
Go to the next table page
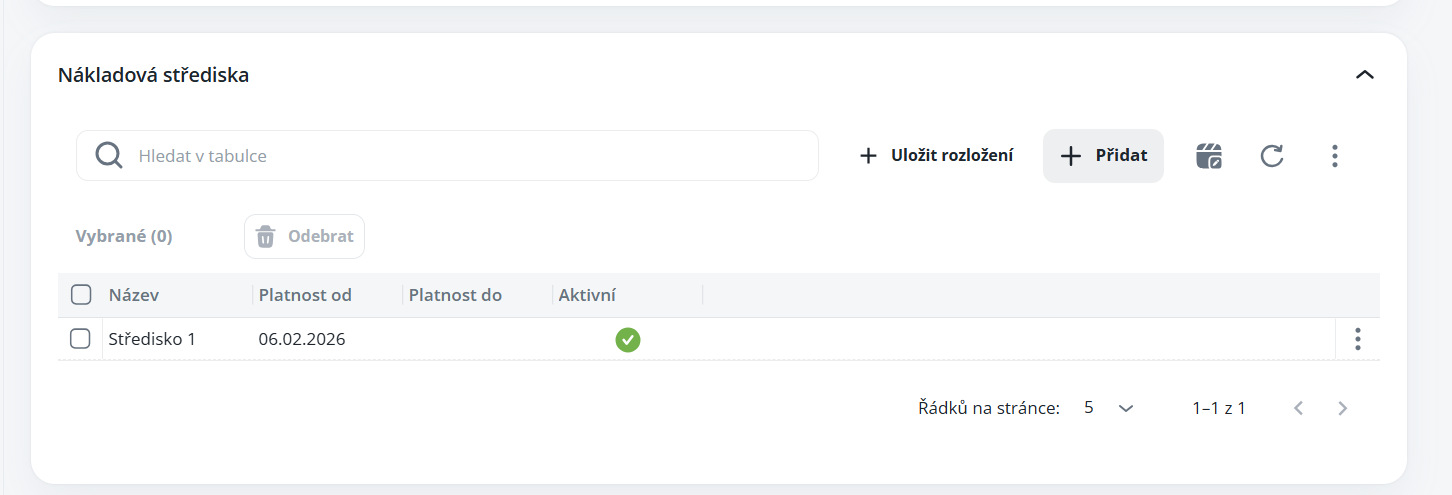pyautogui.click(x=1343, y=408)
